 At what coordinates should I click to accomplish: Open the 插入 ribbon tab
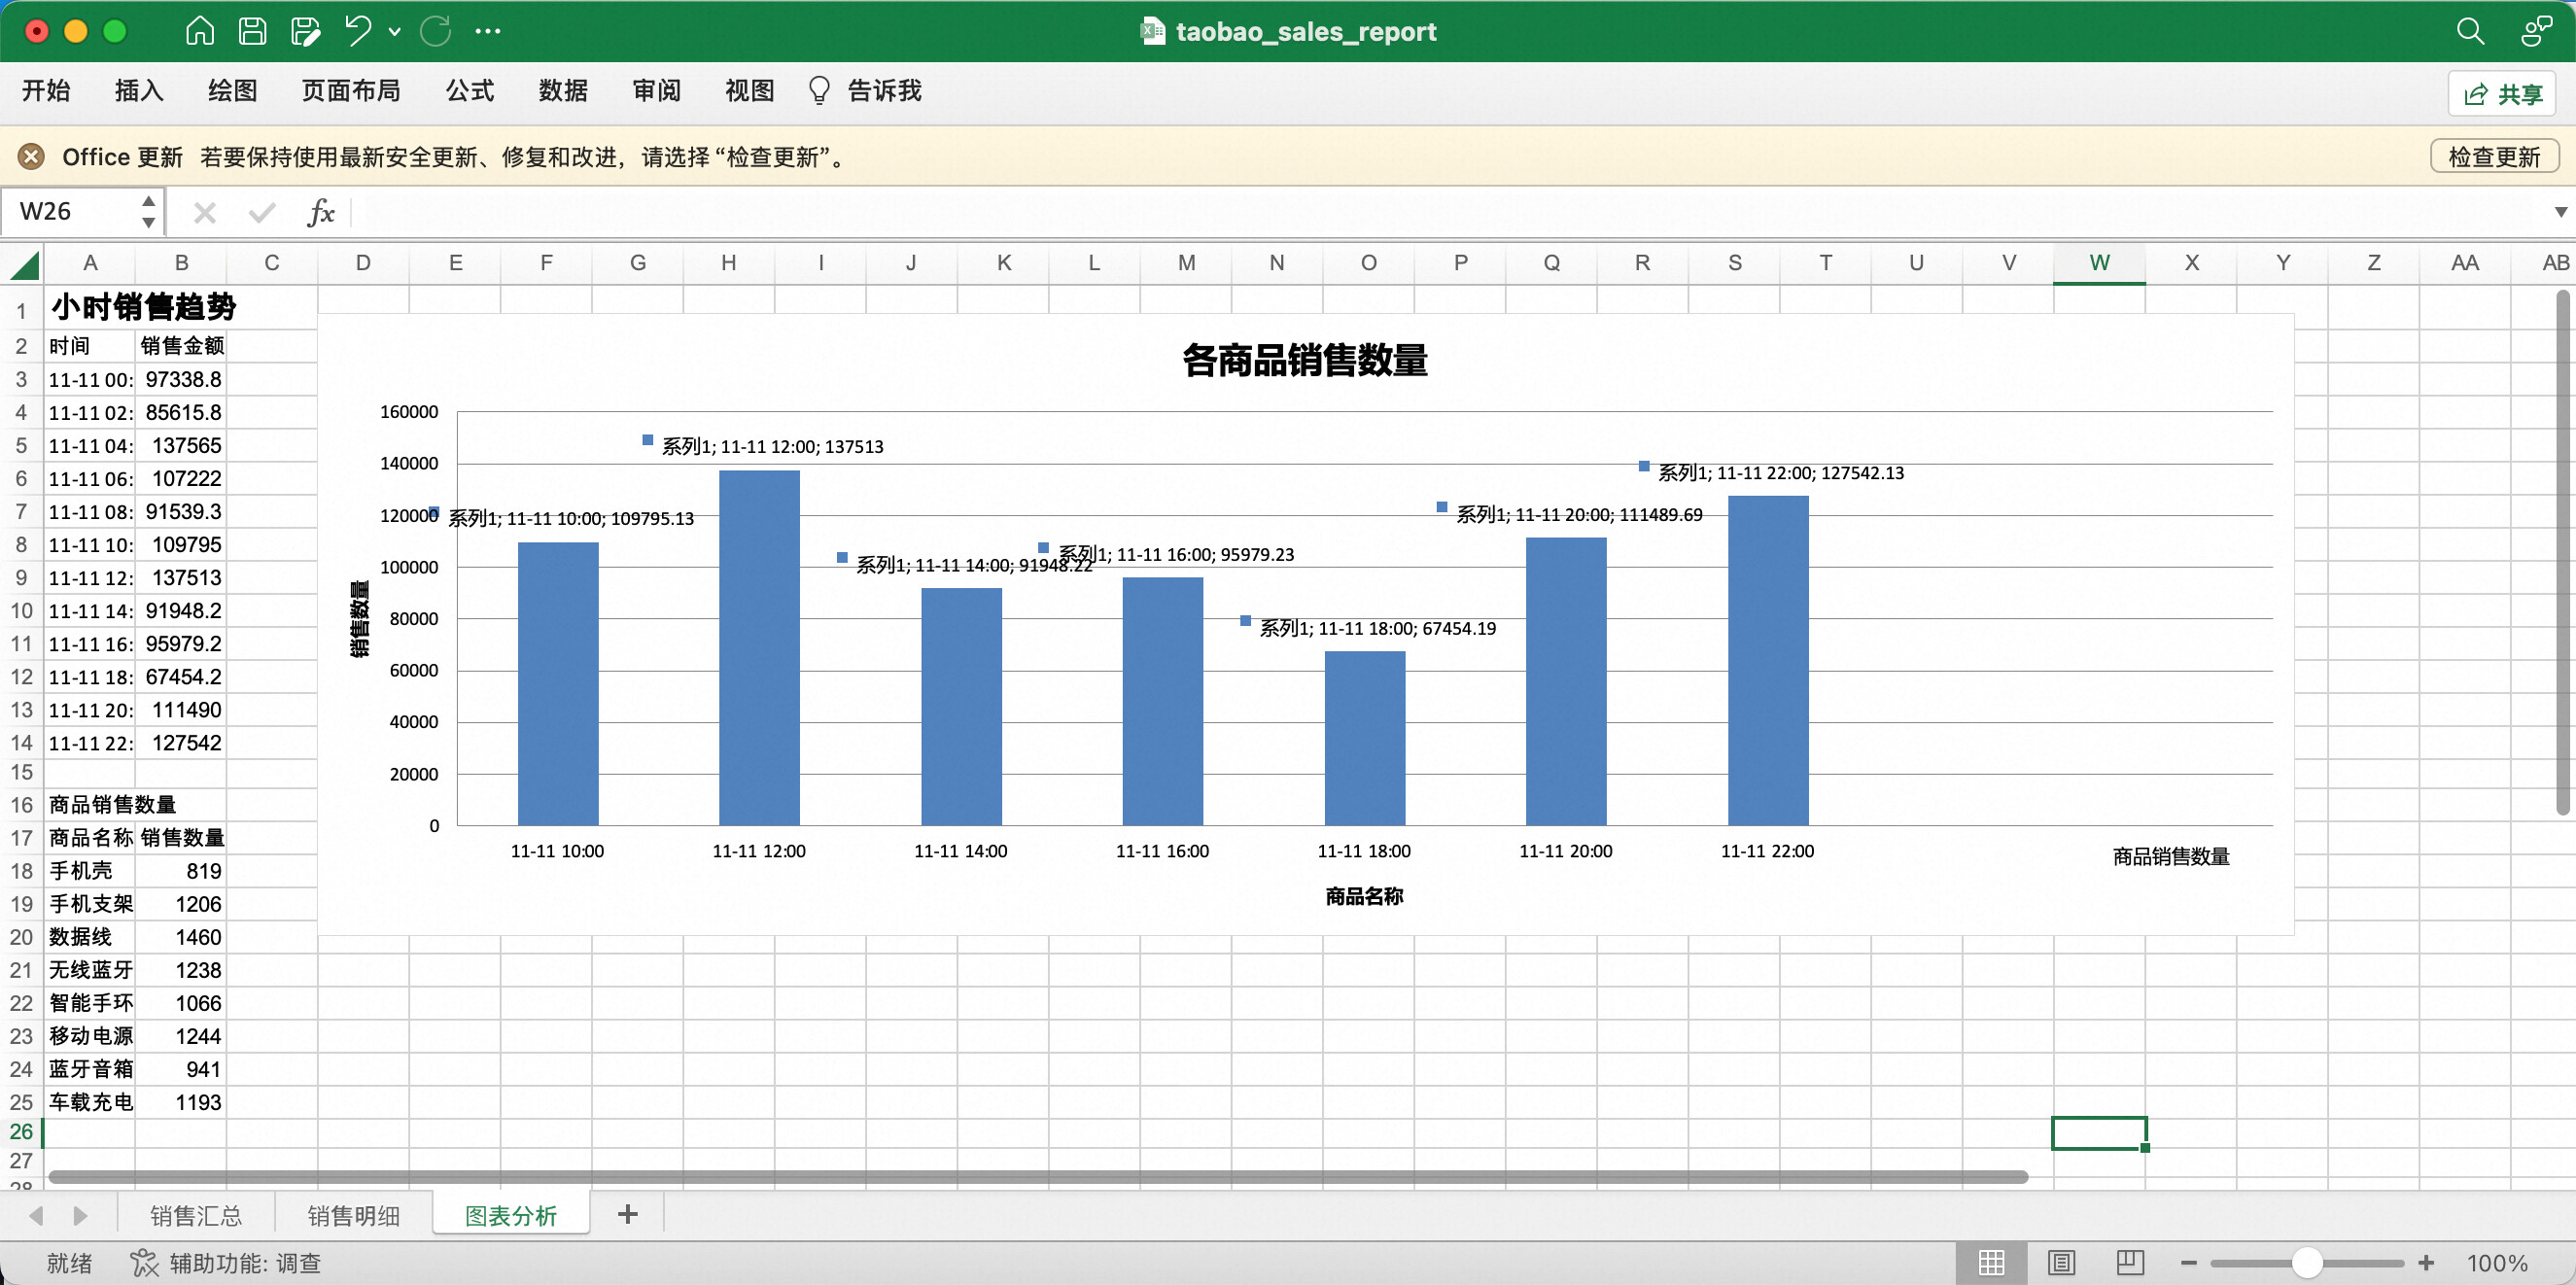pos(138,91)
